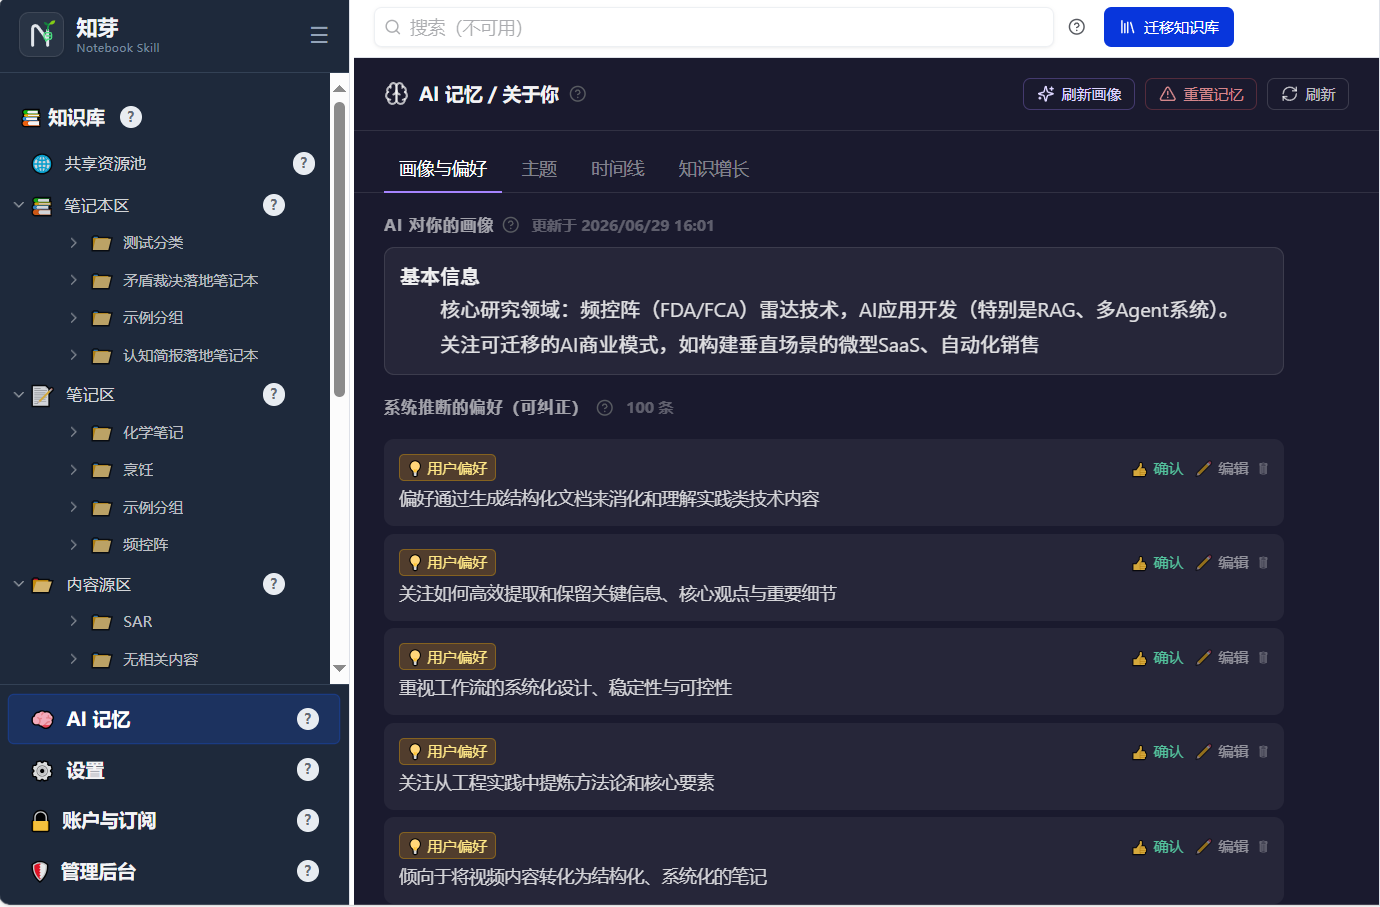Collapse the 内容源区 section
1380x907 pixels.
[18, 584]
